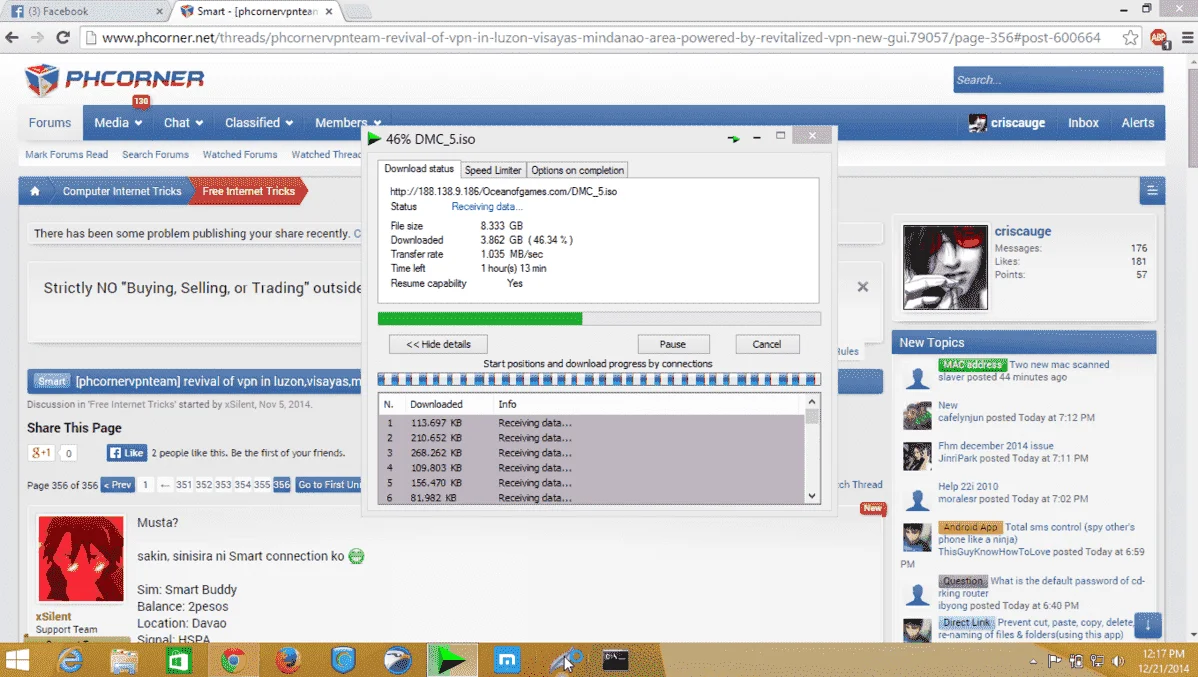This screenshot has height=677, width=1198.
Task: Switch to the Speed Limiter tab
Action: tap(493, 170)
